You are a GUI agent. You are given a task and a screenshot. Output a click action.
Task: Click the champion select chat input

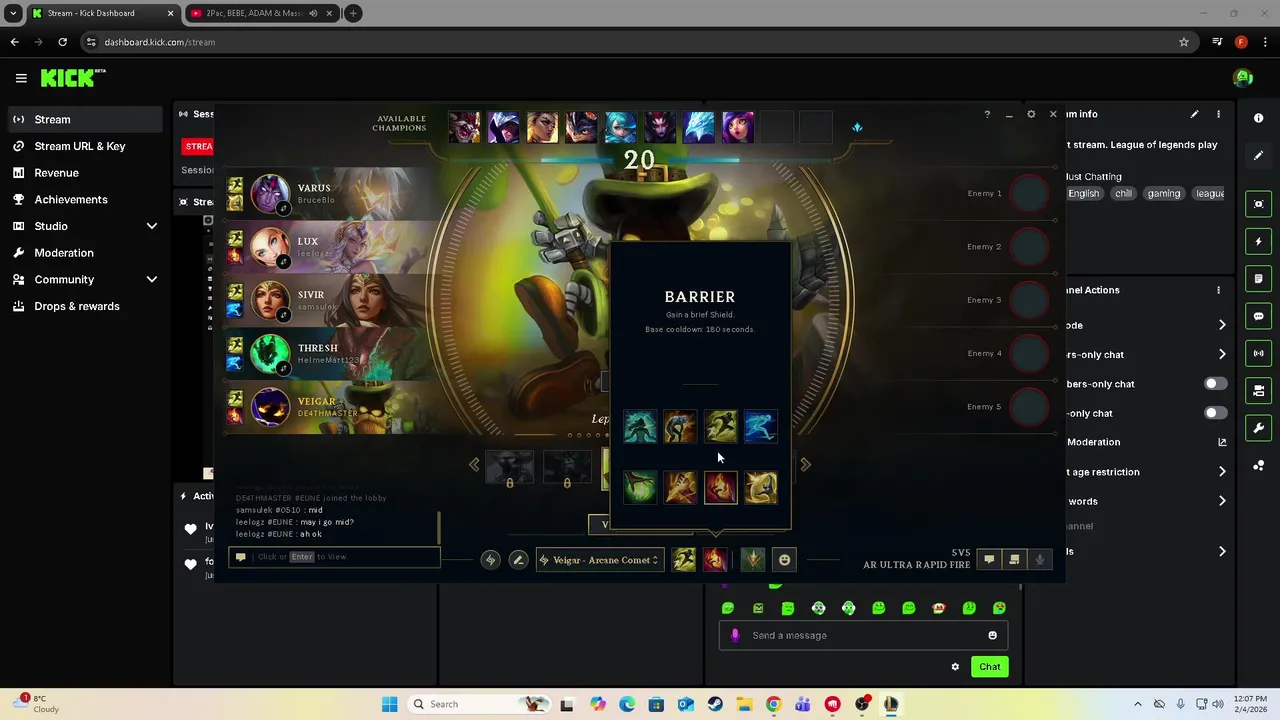[334, 557]
